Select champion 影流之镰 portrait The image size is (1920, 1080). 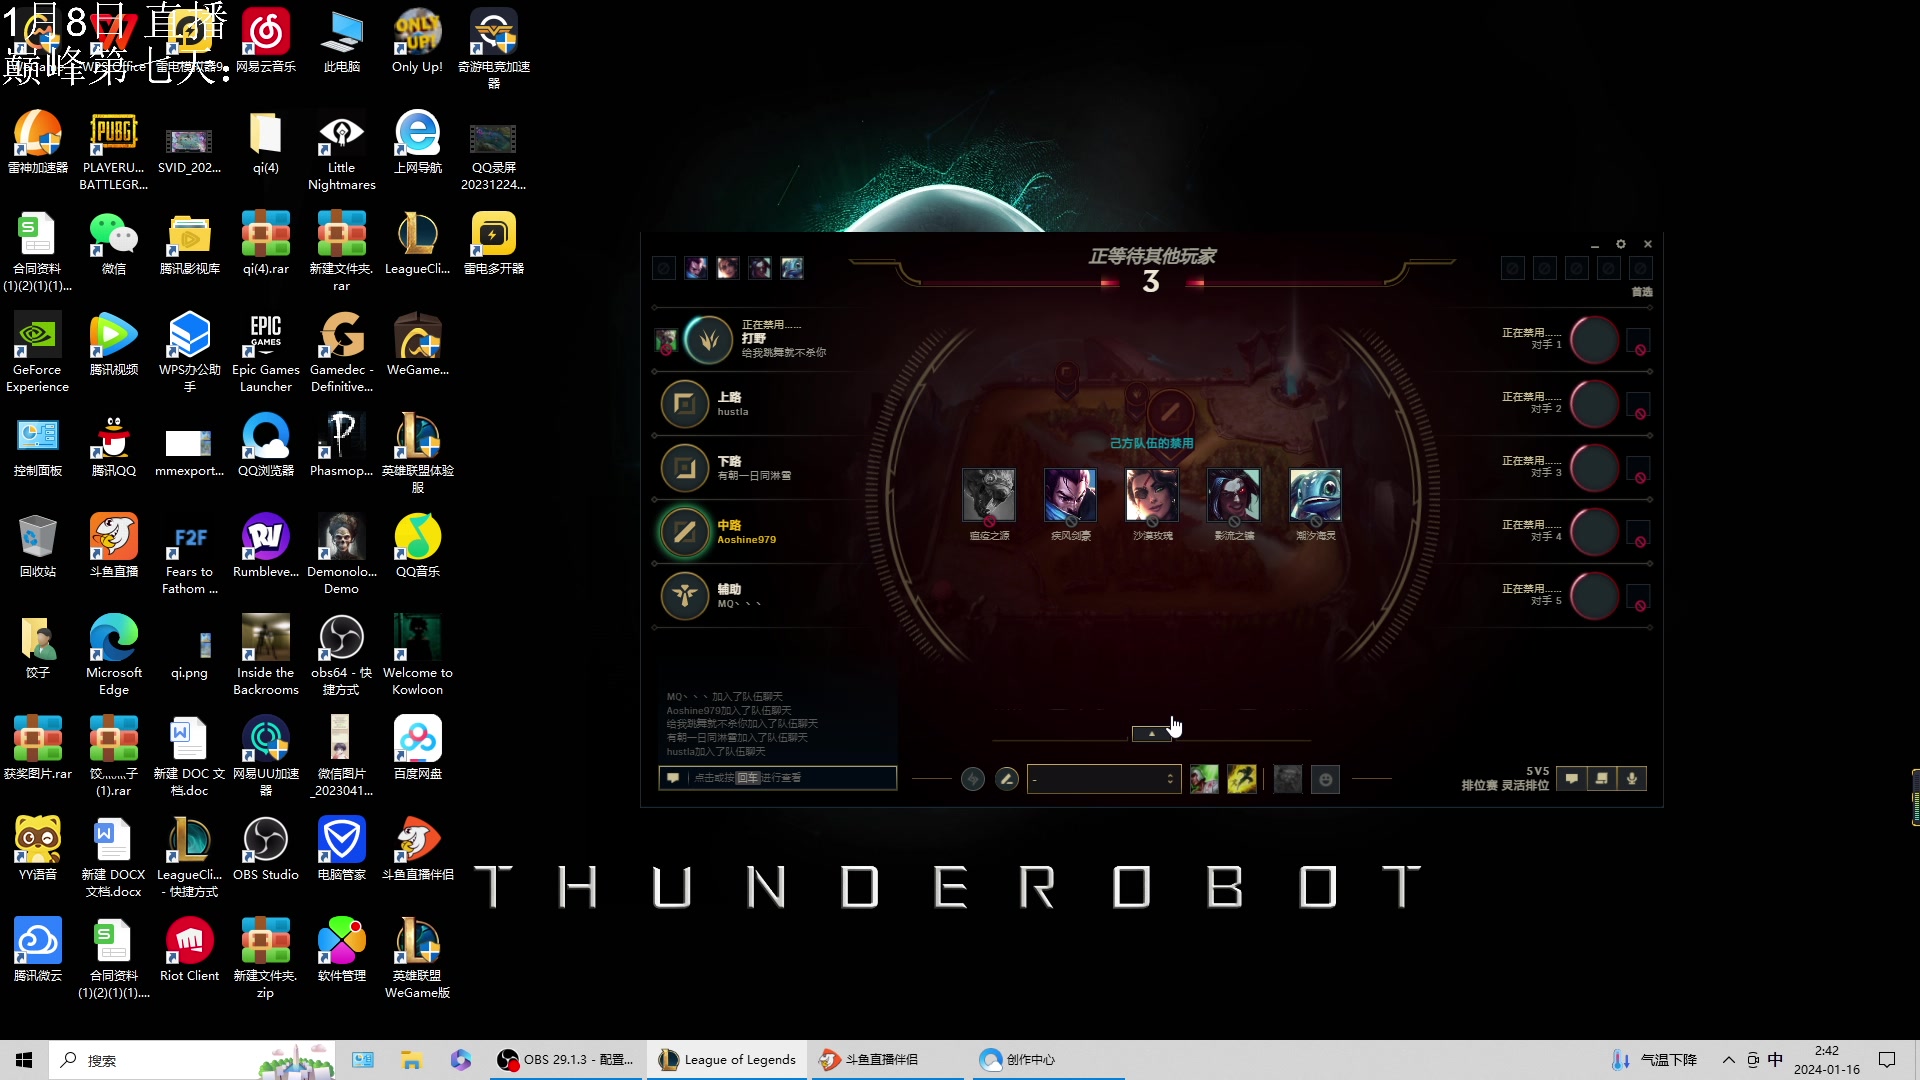coord(1234,495)
